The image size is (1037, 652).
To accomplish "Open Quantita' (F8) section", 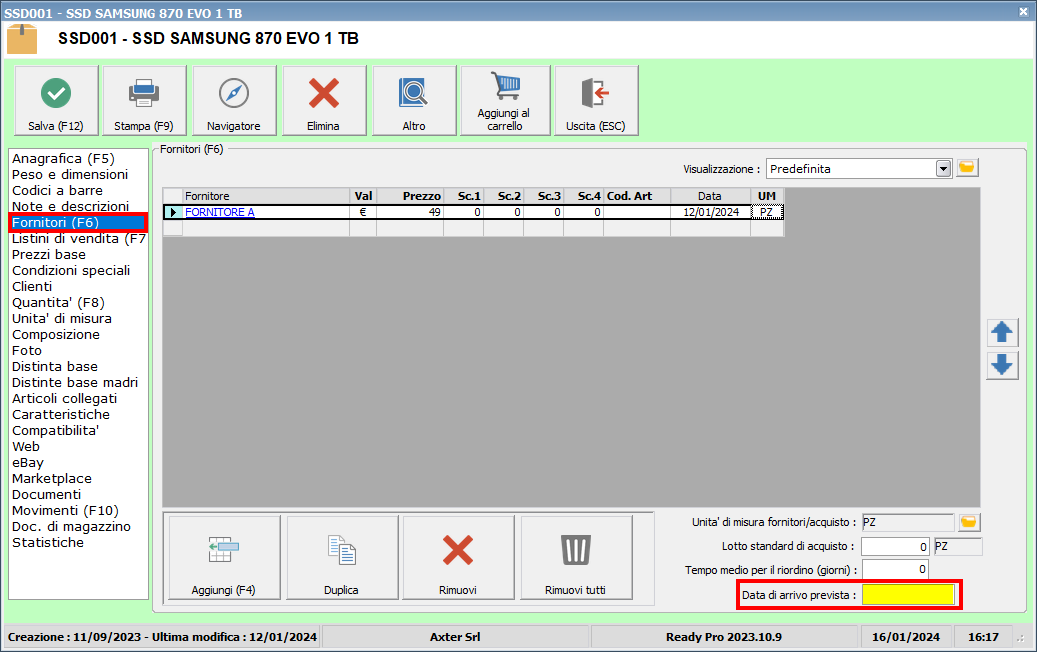I will point(58,302).
